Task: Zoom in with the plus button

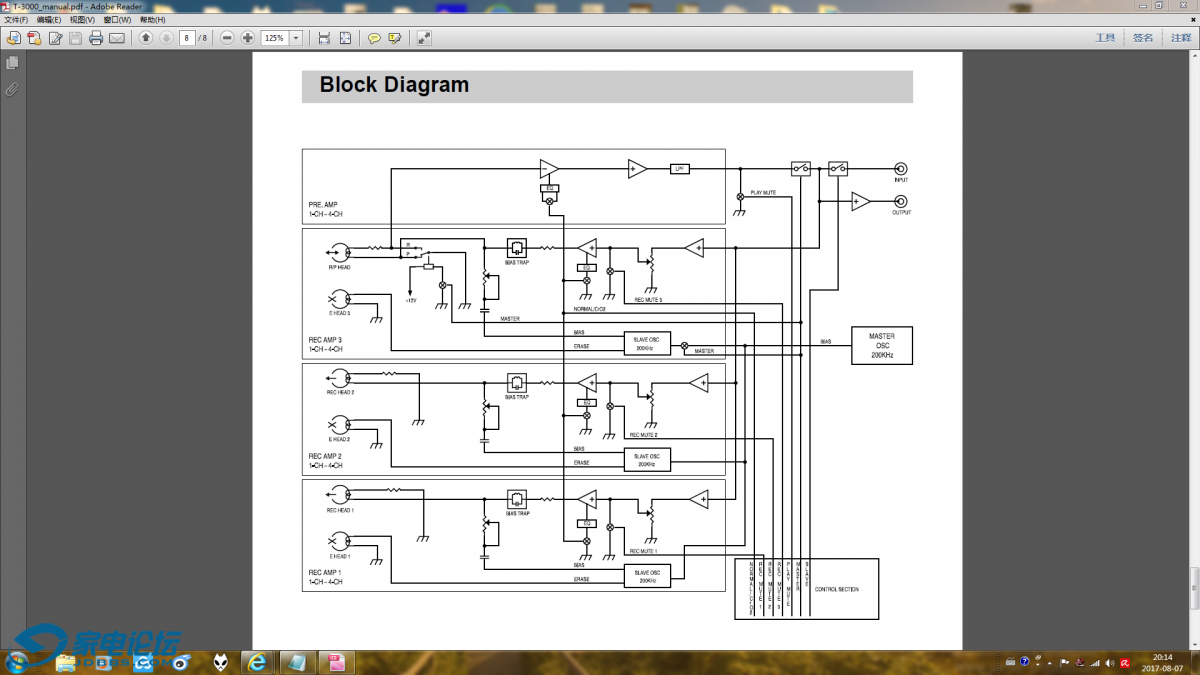Action: tap(248, 38)
